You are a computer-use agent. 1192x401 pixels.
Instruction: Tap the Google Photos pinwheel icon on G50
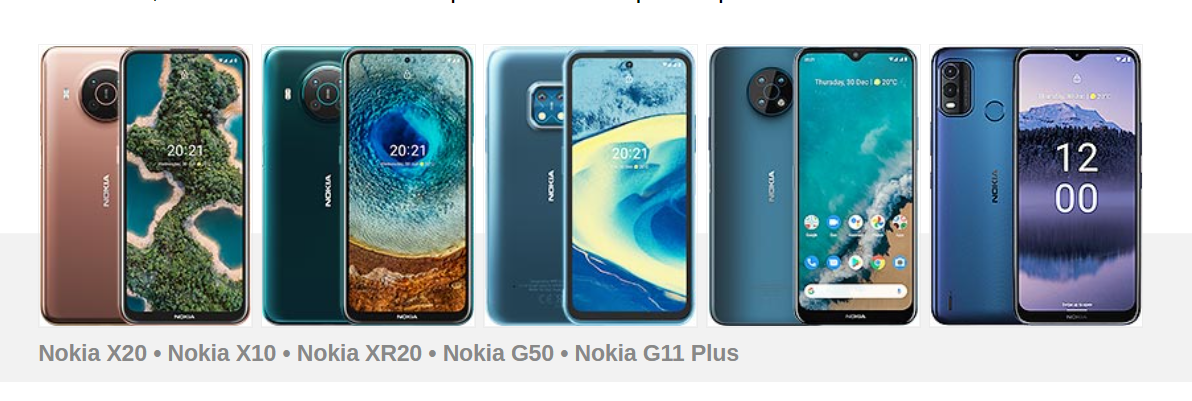[877, 222]
